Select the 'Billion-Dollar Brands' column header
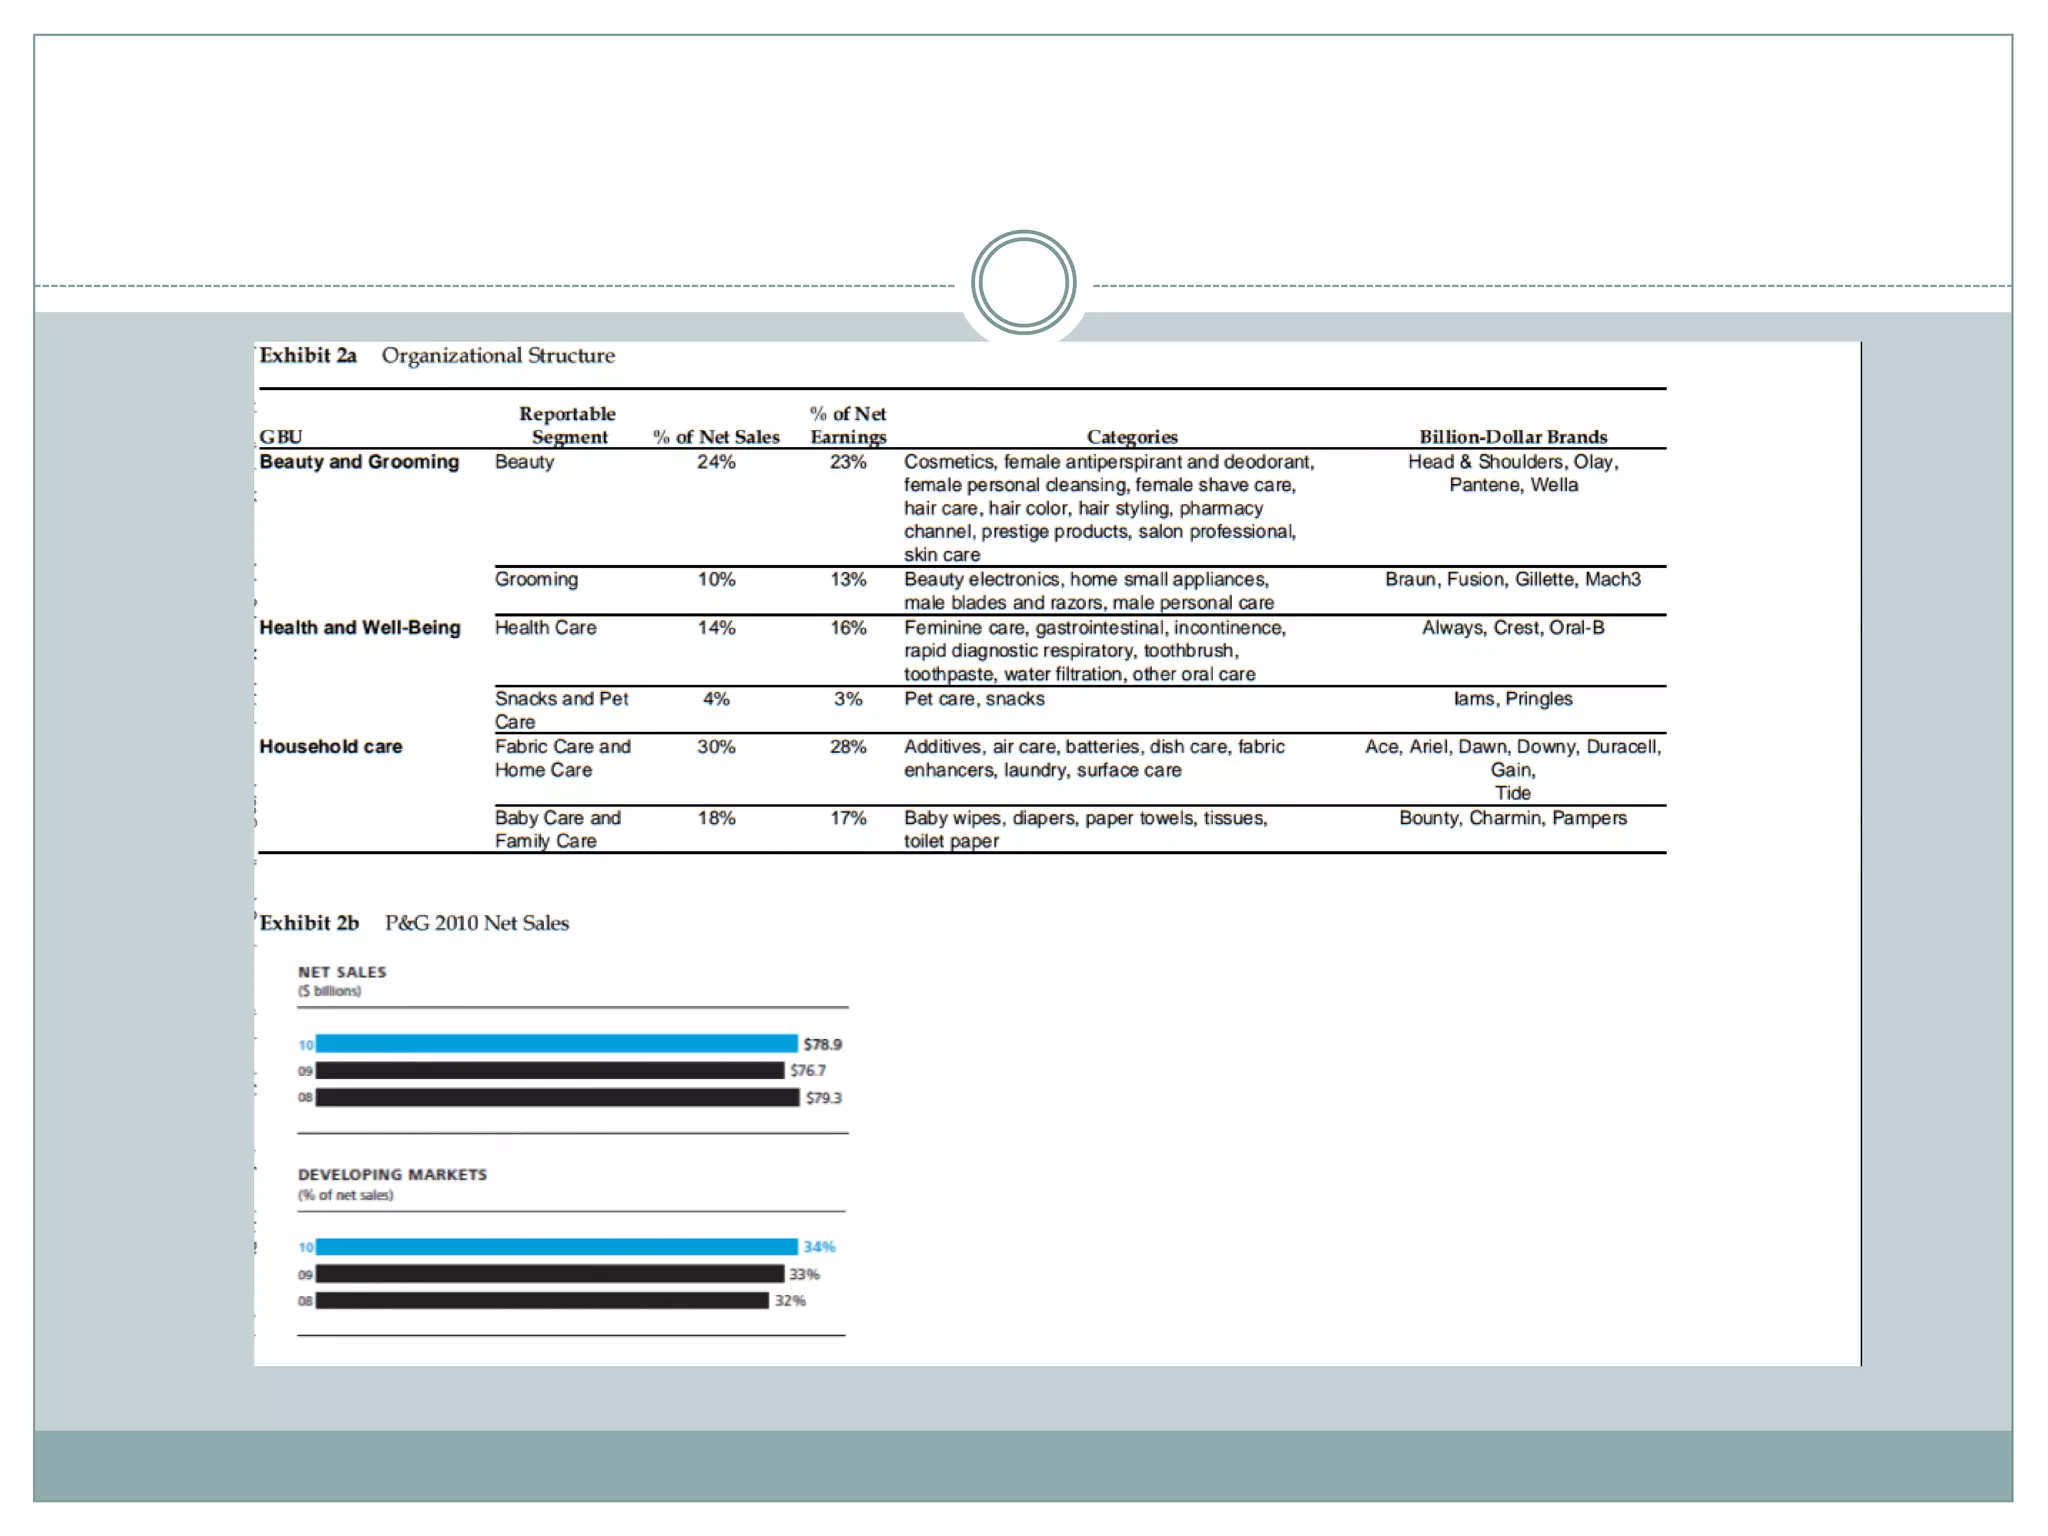2048x1536 pixels. point(1513,437)
